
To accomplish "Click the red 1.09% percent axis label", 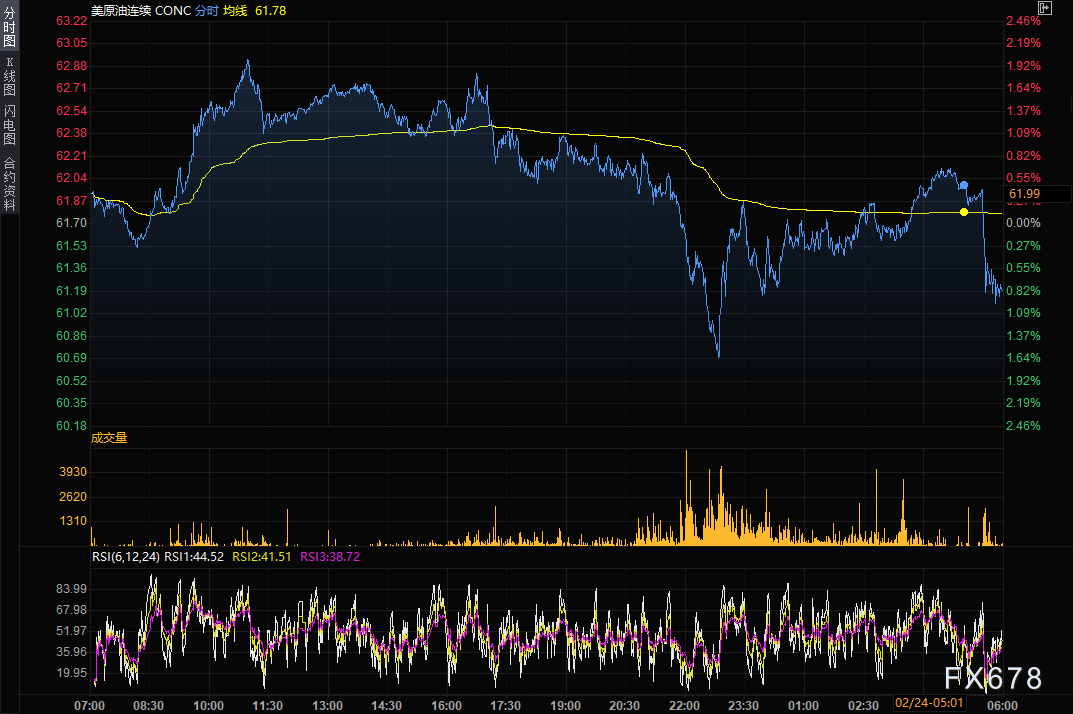I will [1023, 133].
